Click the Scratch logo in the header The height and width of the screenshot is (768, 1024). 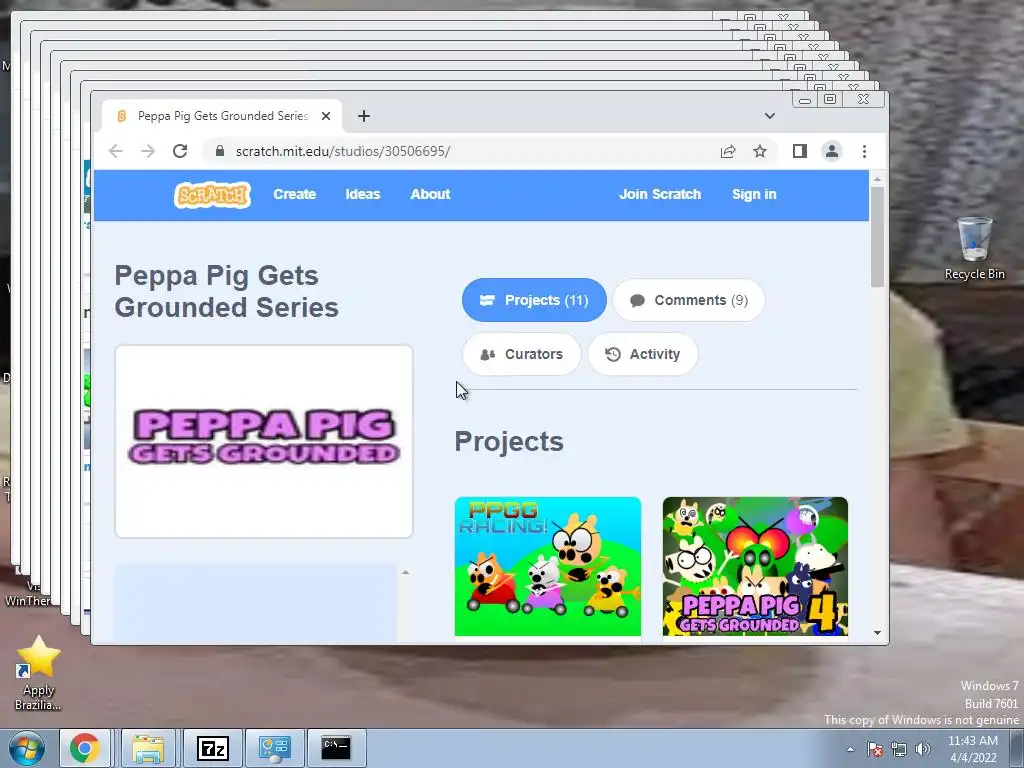tap(212, 195)
